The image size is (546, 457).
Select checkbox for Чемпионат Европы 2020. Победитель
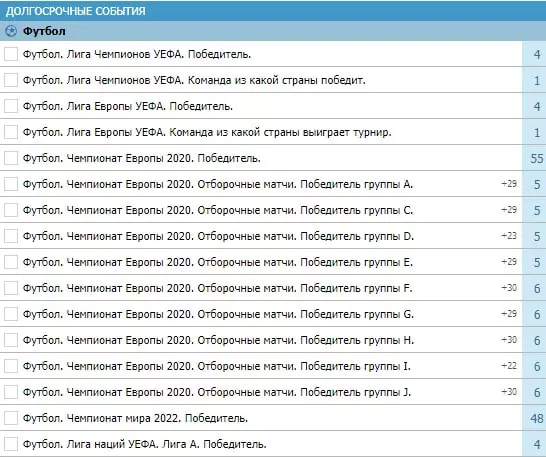[x=11, y=158]
